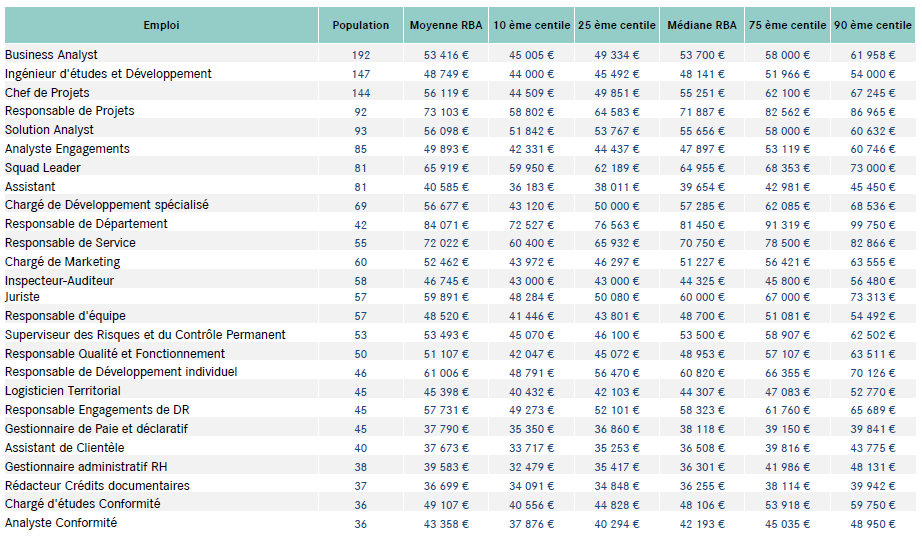
Task: Click the Médiane RBA column header
Action: 702,25
